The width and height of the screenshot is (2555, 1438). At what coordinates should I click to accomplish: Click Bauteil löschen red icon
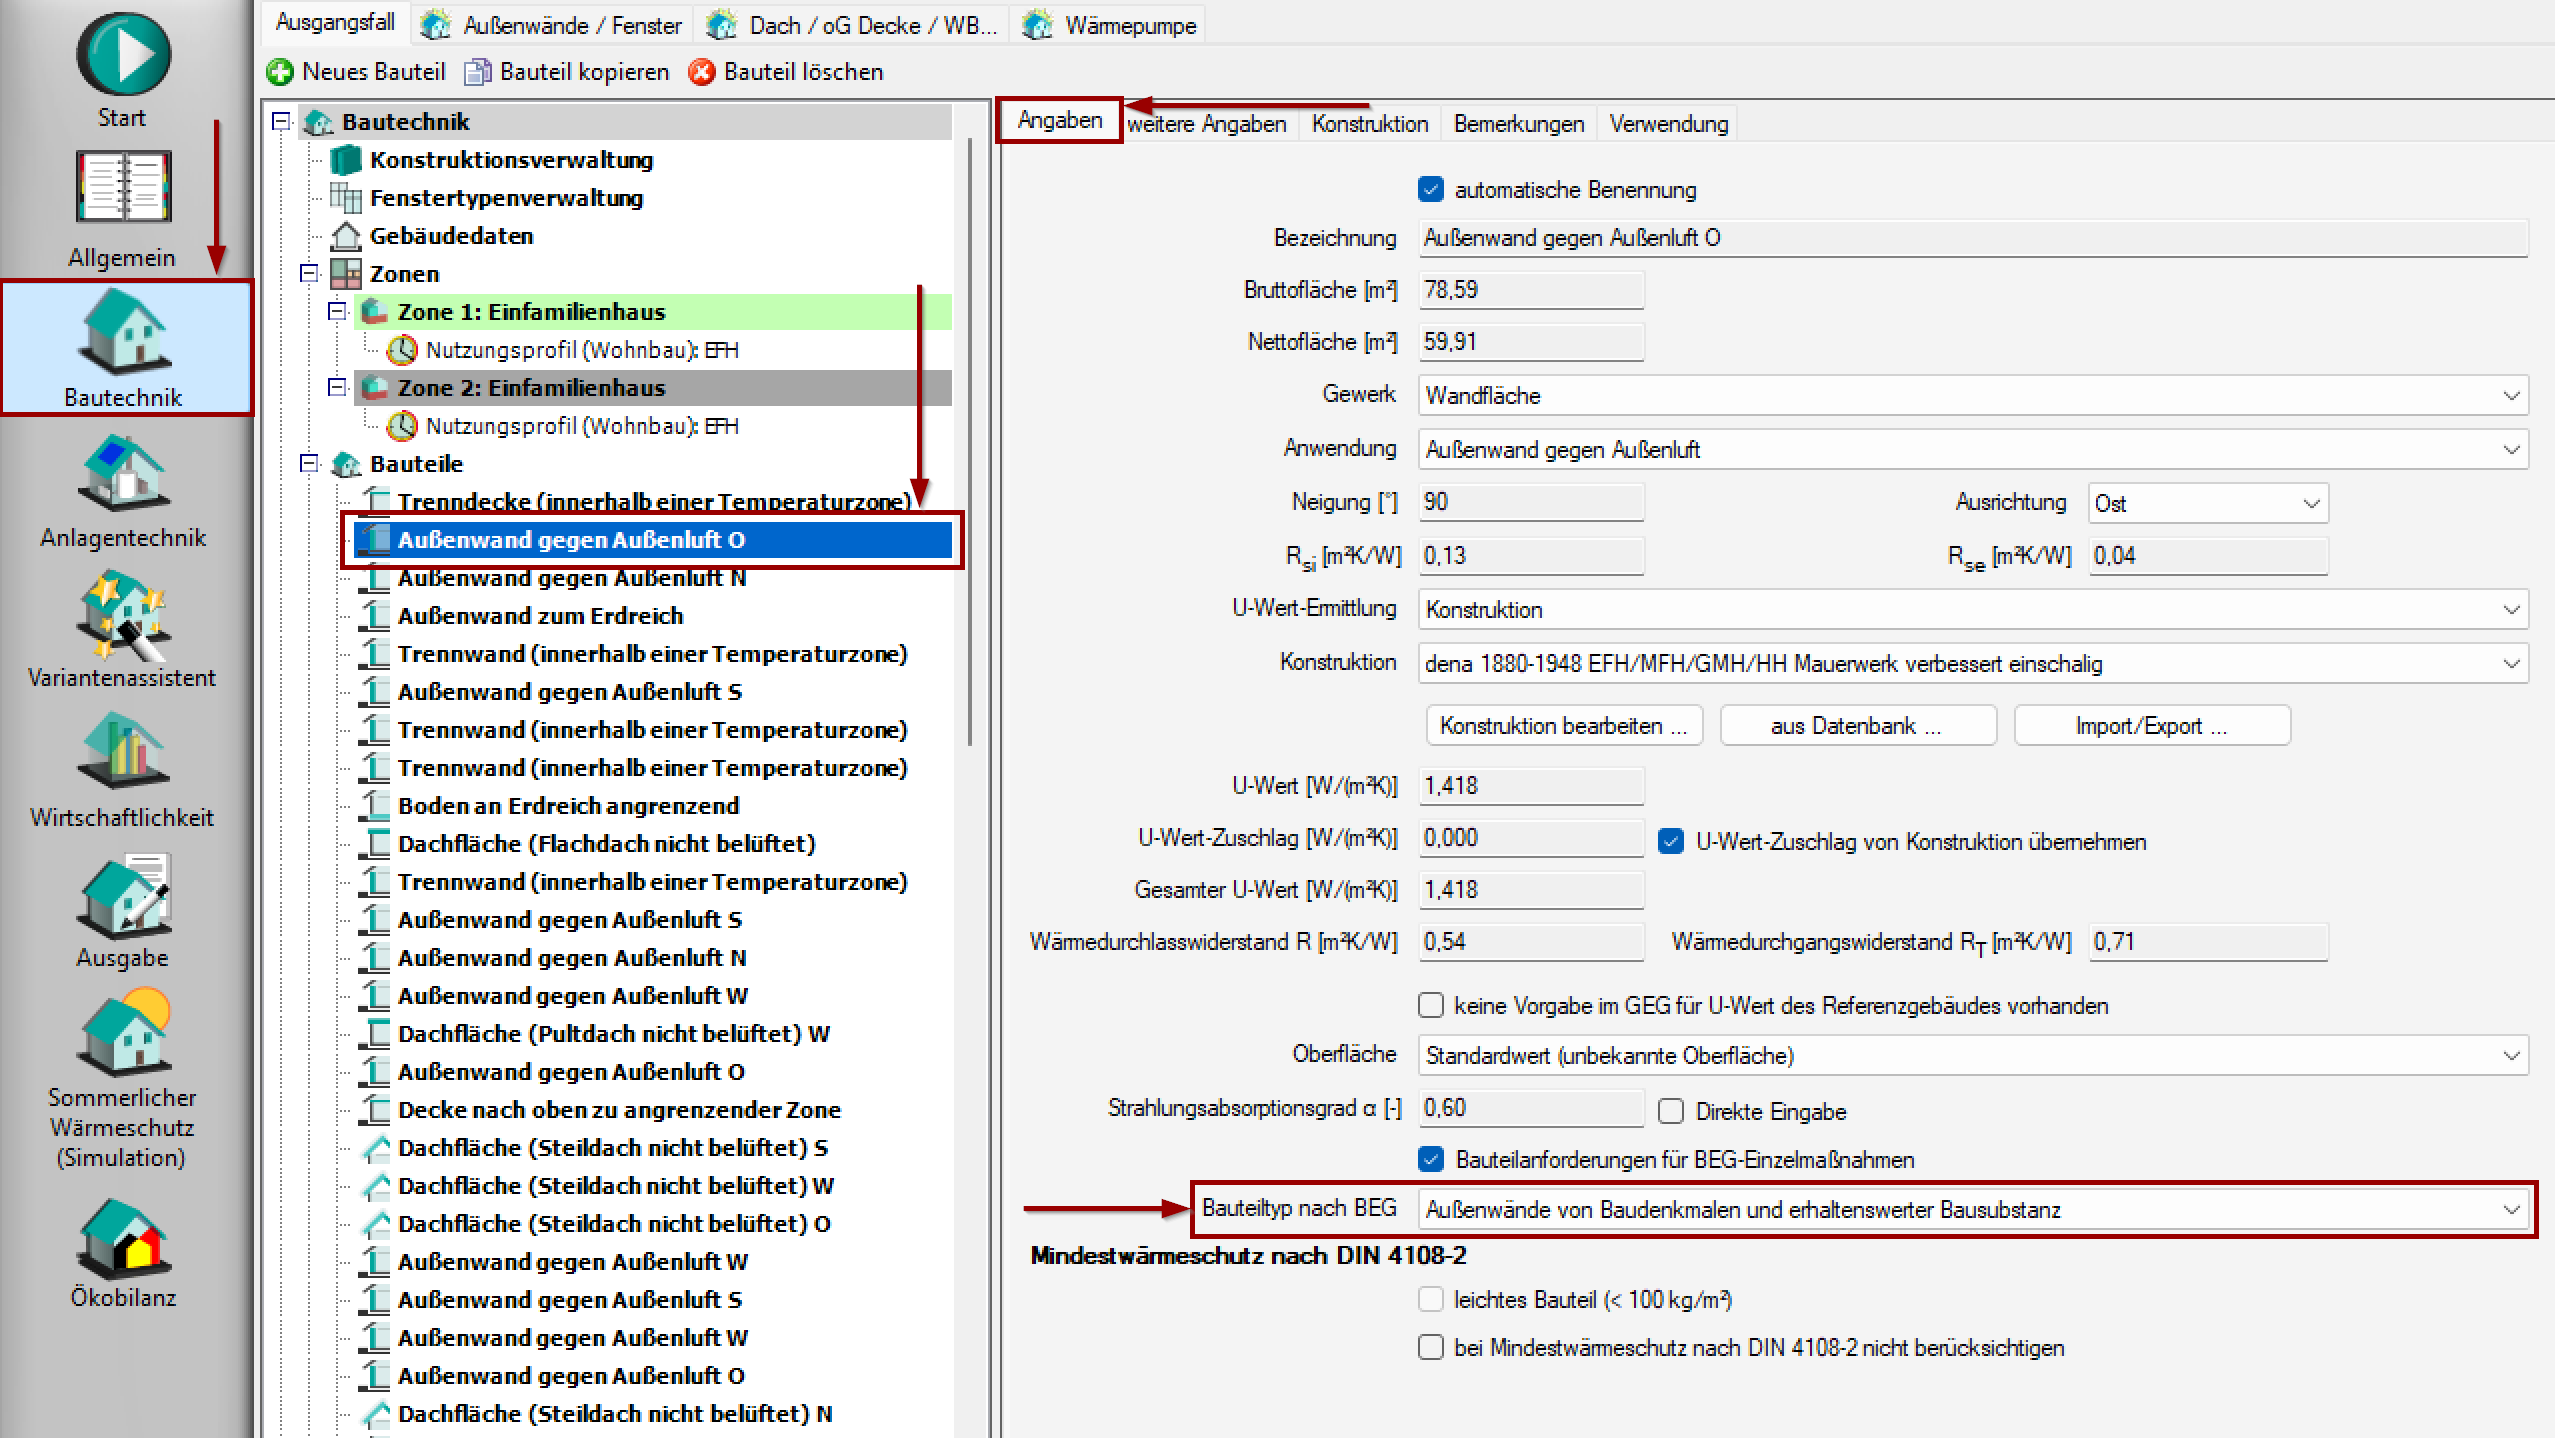click(702, 72)
